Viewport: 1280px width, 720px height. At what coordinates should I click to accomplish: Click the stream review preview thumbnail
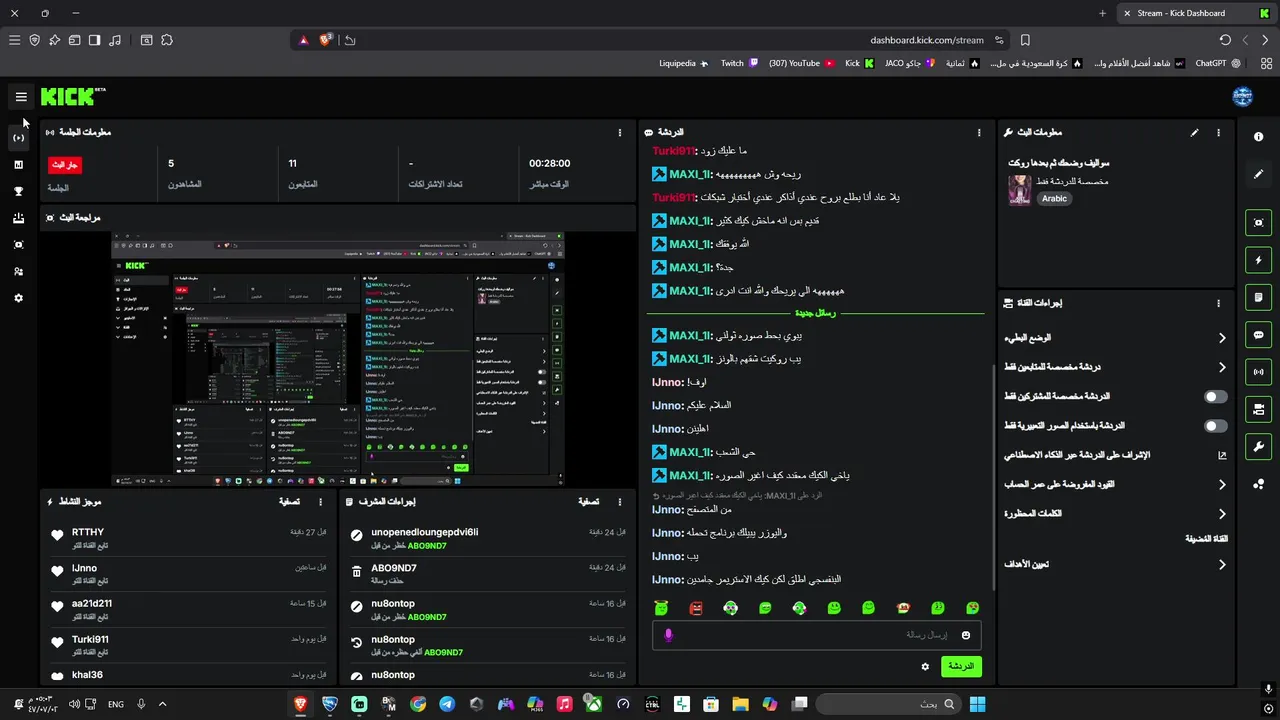[x=338, y=360]
